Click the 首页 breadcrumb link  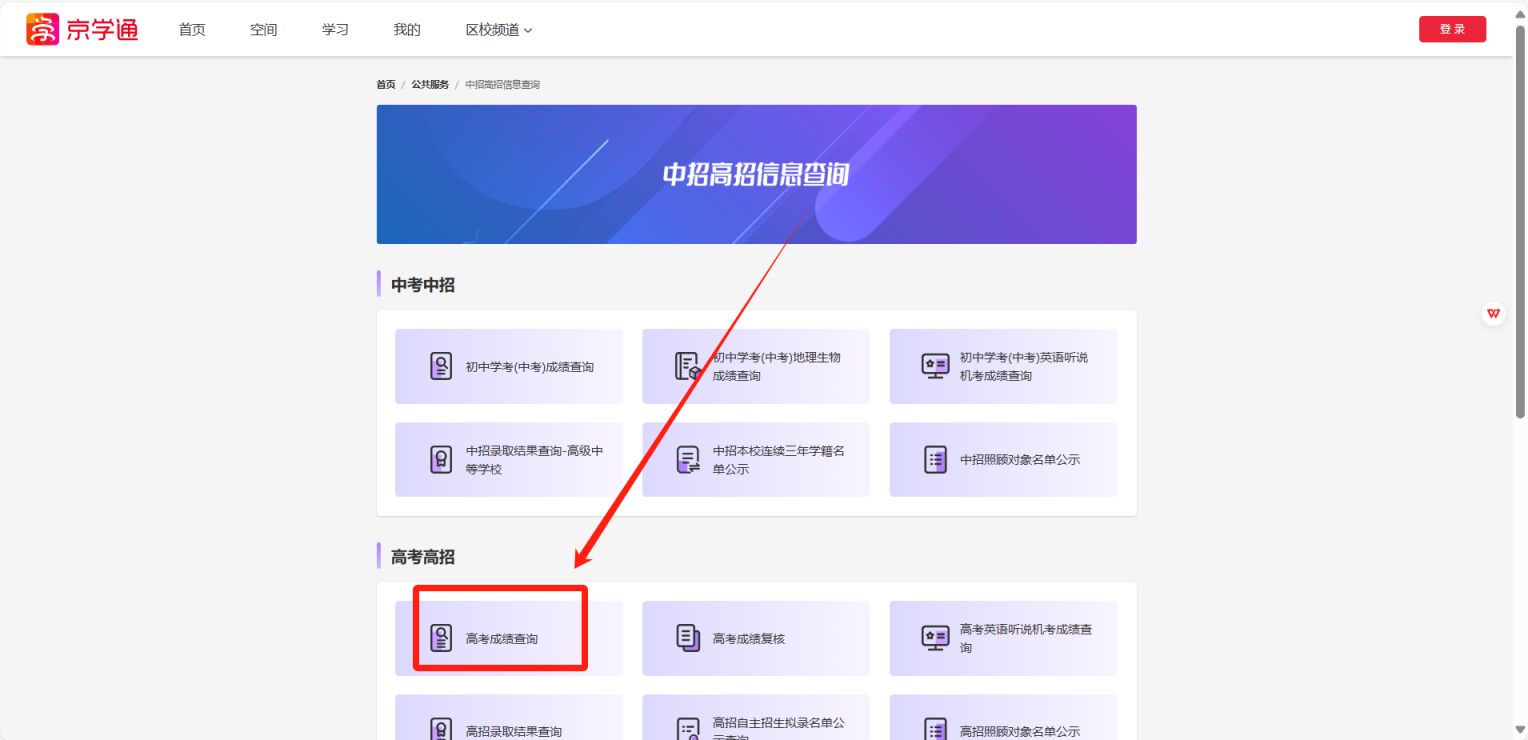pyautogui.click(x=385, y=85)
